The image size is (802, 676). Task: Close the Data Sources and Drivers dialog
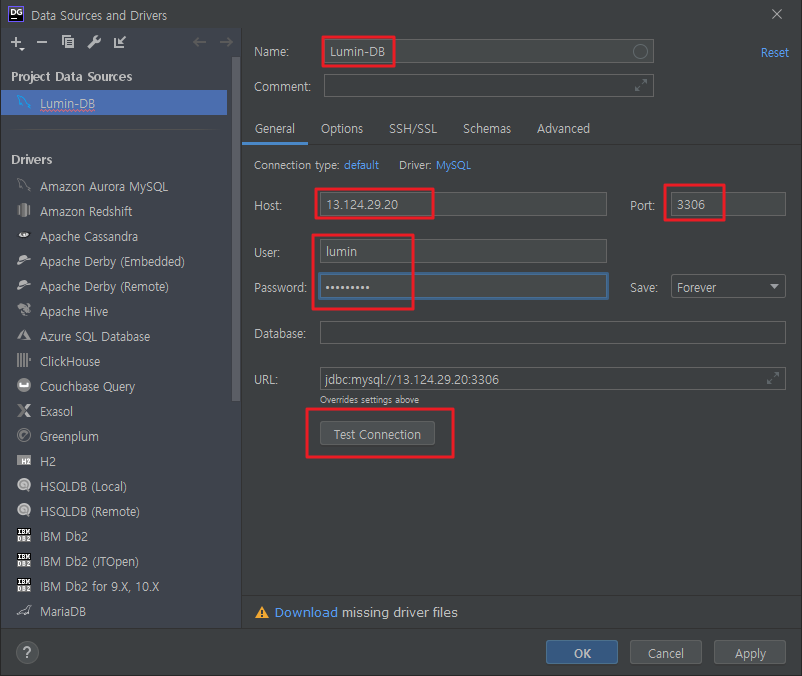(x=776, y=14)
